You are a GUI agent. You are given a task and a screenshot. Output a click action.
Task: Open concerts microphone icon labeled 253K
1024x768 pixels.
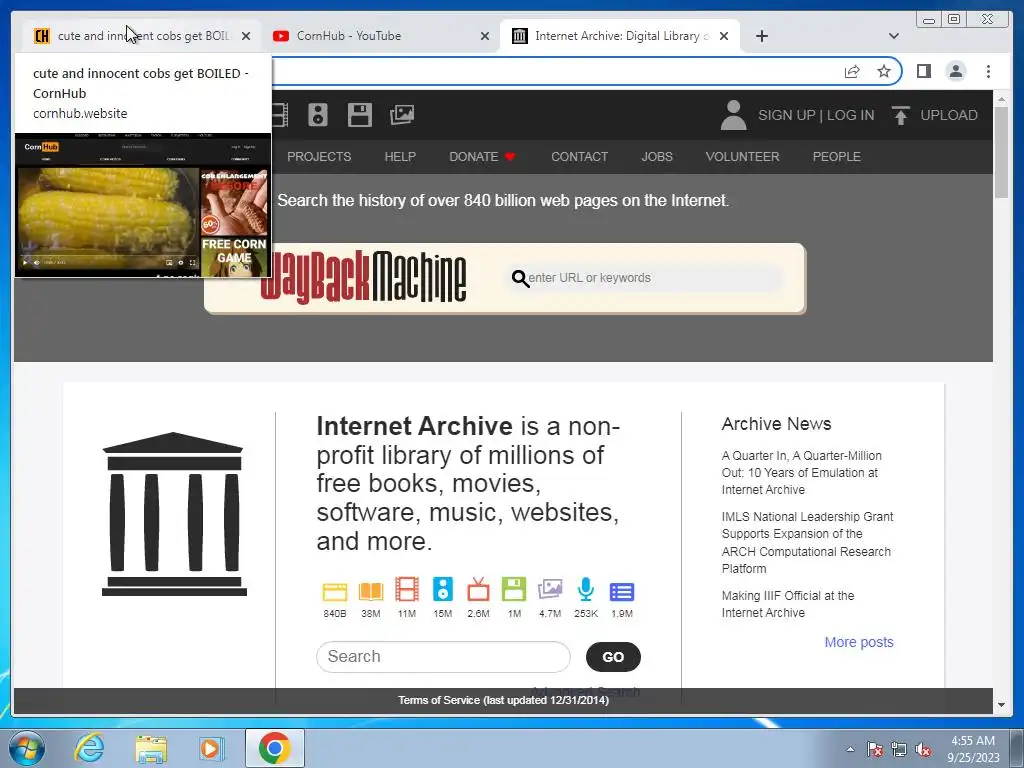(586, 590)
